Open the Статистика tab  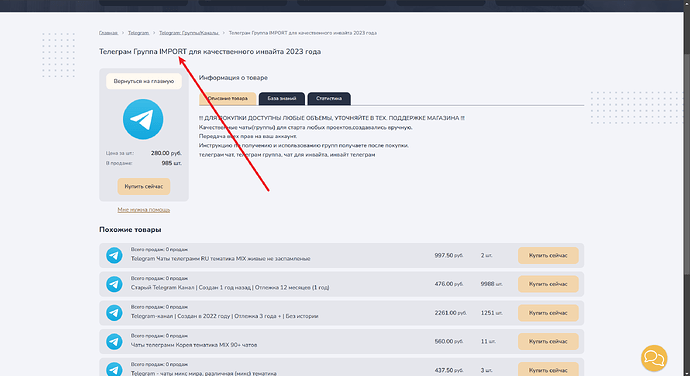coord(329,99)
